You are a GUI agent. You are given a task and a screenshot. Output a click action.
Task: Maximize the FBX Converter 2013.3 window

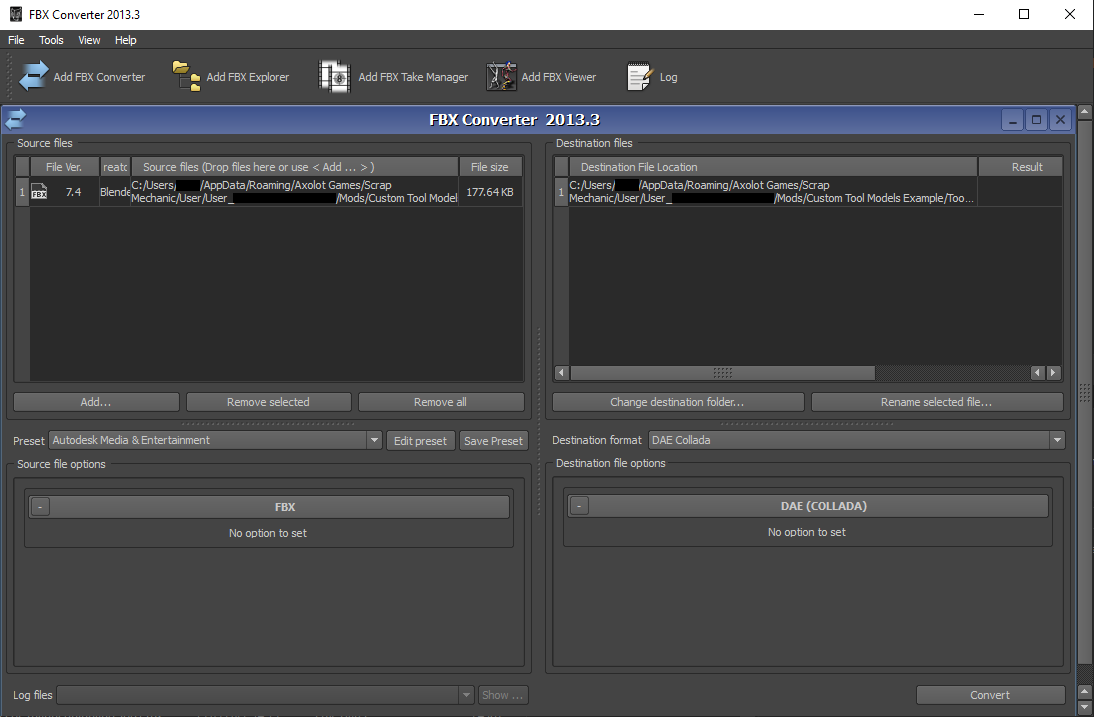click(x=1024, y=14)
